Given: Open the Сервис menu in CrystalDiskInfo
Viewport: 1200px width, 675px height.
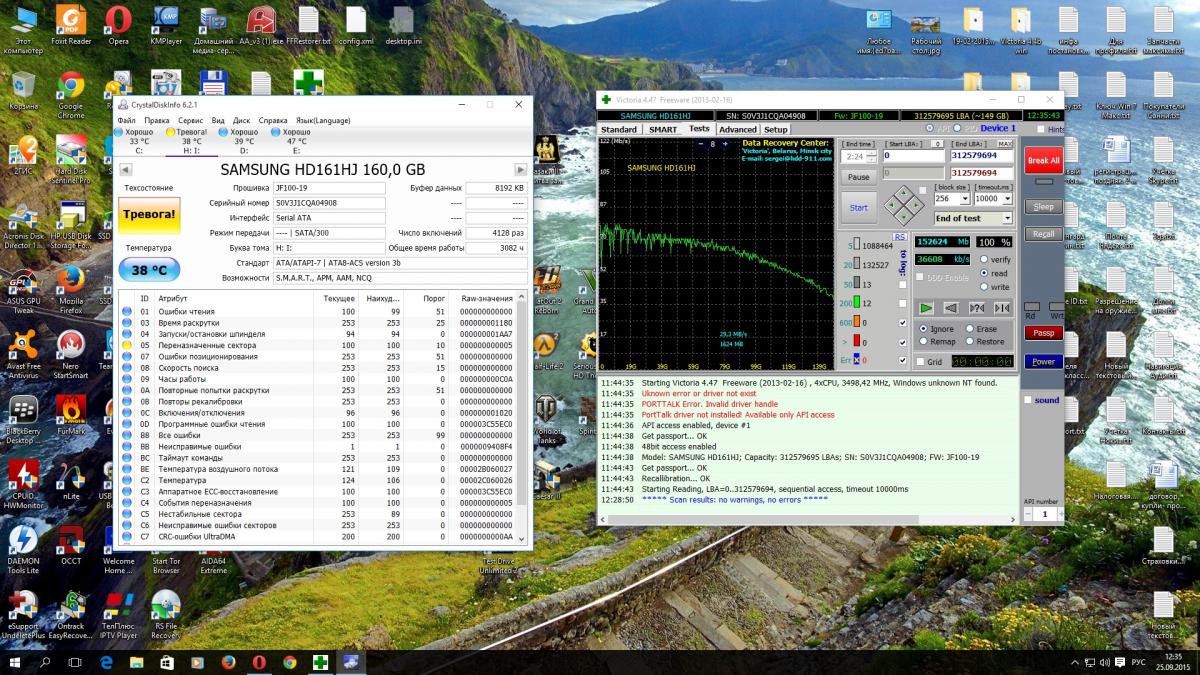Looking at the screenshot, I should (190, 120).
